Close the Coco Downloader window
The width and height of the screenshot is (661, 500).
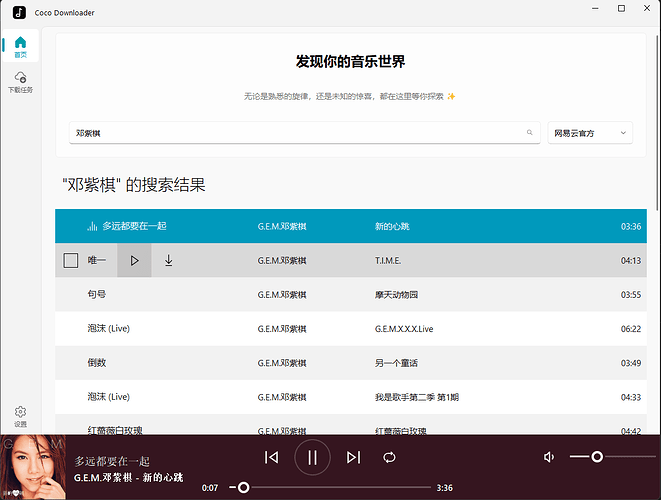click(x=647, y=8)
